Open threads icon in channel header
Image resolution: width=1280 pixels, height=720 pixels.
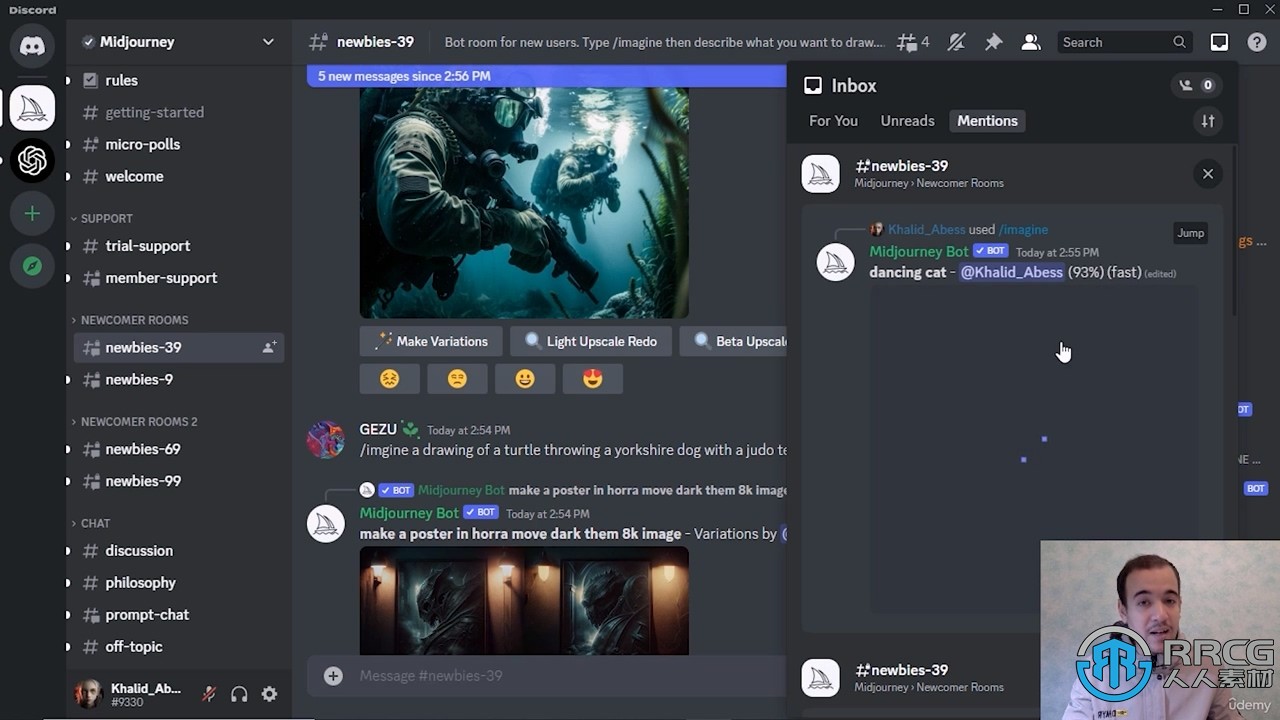click(913, 42)
